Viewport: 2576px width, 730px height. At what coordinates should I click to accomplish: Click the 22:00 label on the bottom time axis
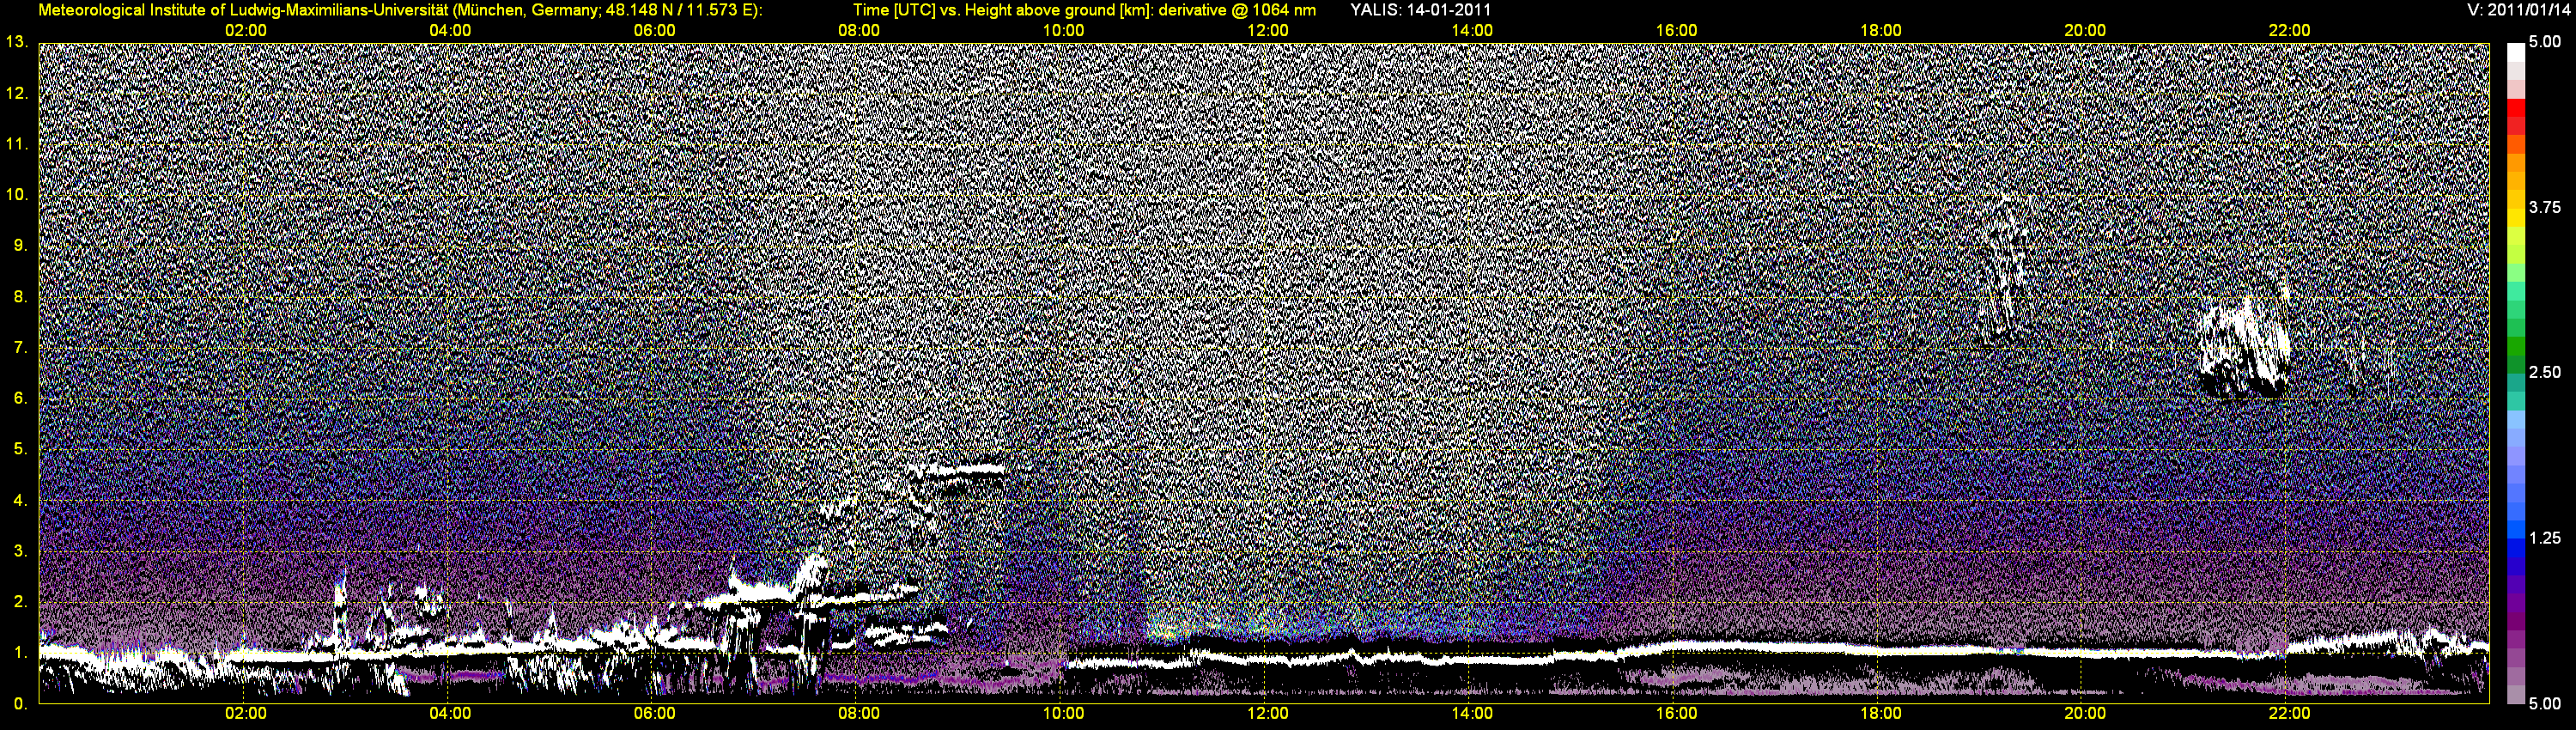pyautogui.click(x=2289, y=714)
